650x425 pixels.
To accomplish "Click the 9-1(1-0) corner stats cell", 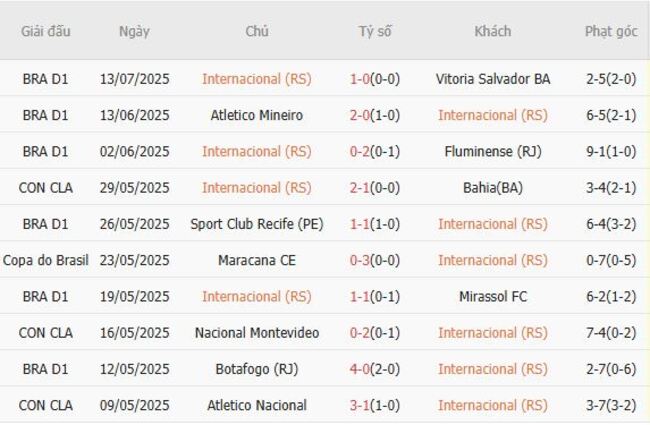I will pos(611,151).
